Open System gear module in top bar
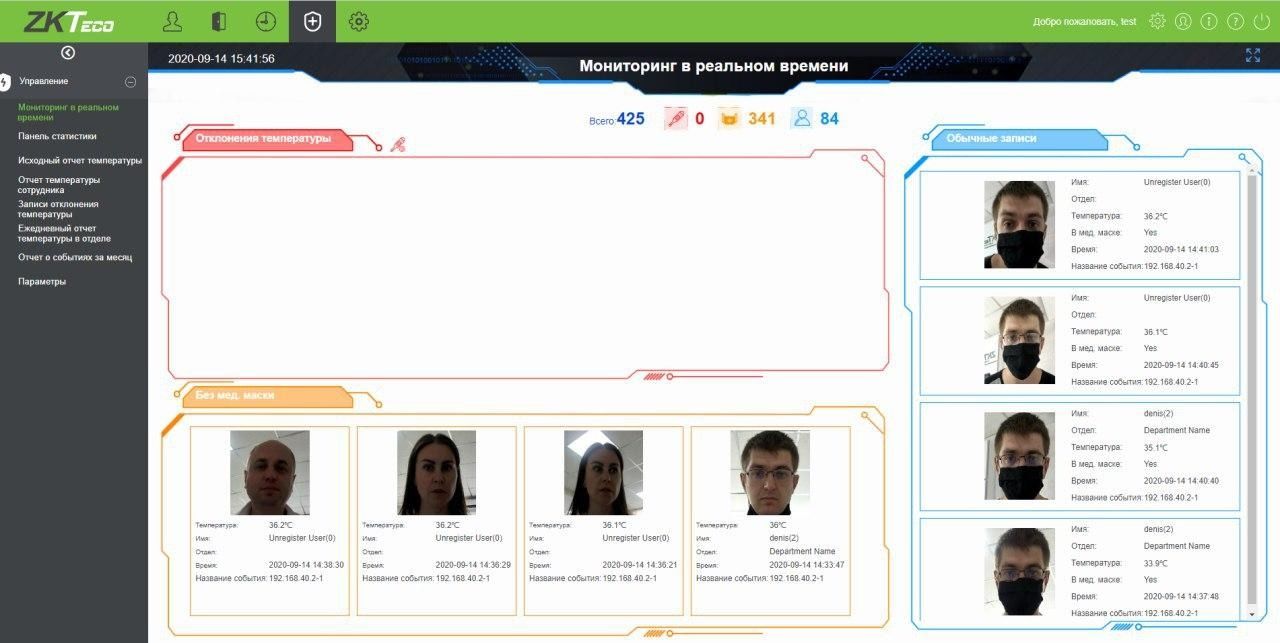Screen dimensions: 1280x643 click(x=359, y=21)
